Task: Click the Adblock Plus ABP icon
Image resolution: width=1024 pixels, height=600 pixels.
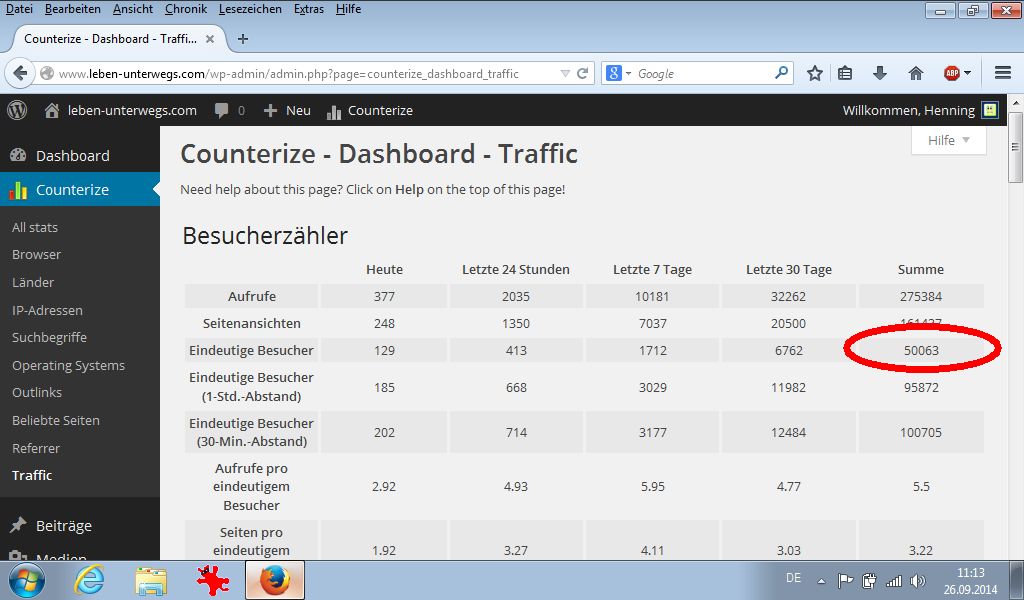Action: [x=952, y=73]
